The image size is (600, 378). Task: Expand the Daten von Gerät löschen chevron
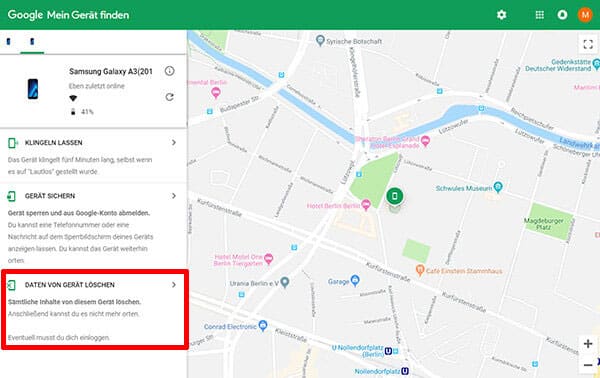tap(174, 285)
